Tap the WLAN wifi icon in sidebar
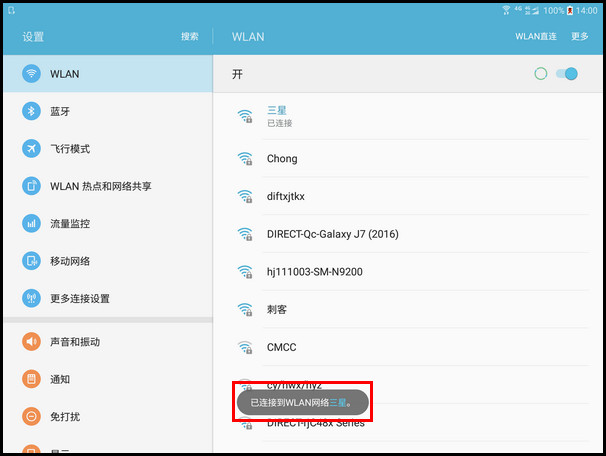The image size is (606, 456). 31,73
